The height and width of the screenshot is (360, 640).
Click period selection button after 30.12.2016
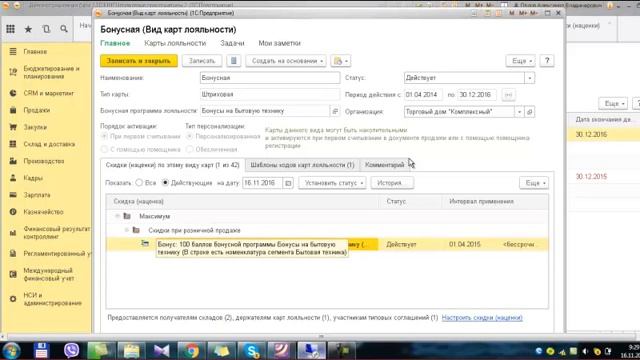(508, 95)
